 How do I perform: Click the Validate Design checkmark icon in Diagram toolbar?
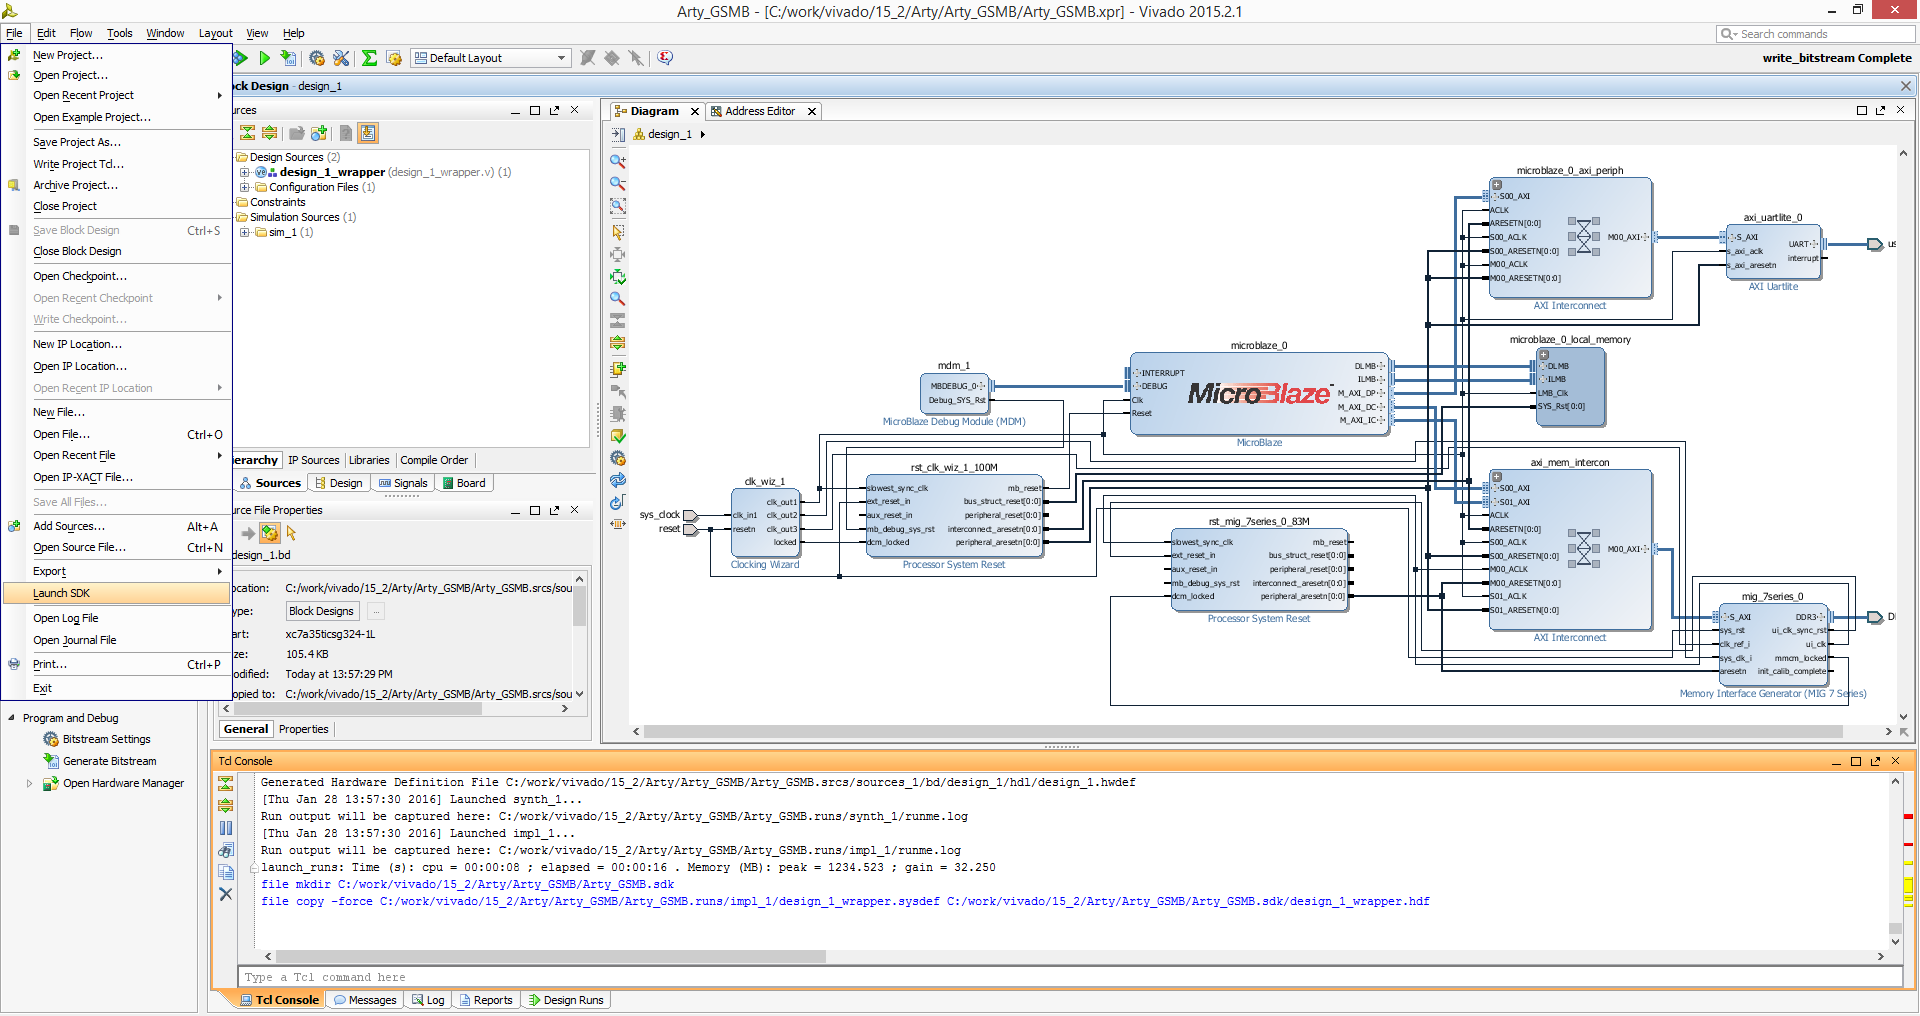click(x=618, y=436)
